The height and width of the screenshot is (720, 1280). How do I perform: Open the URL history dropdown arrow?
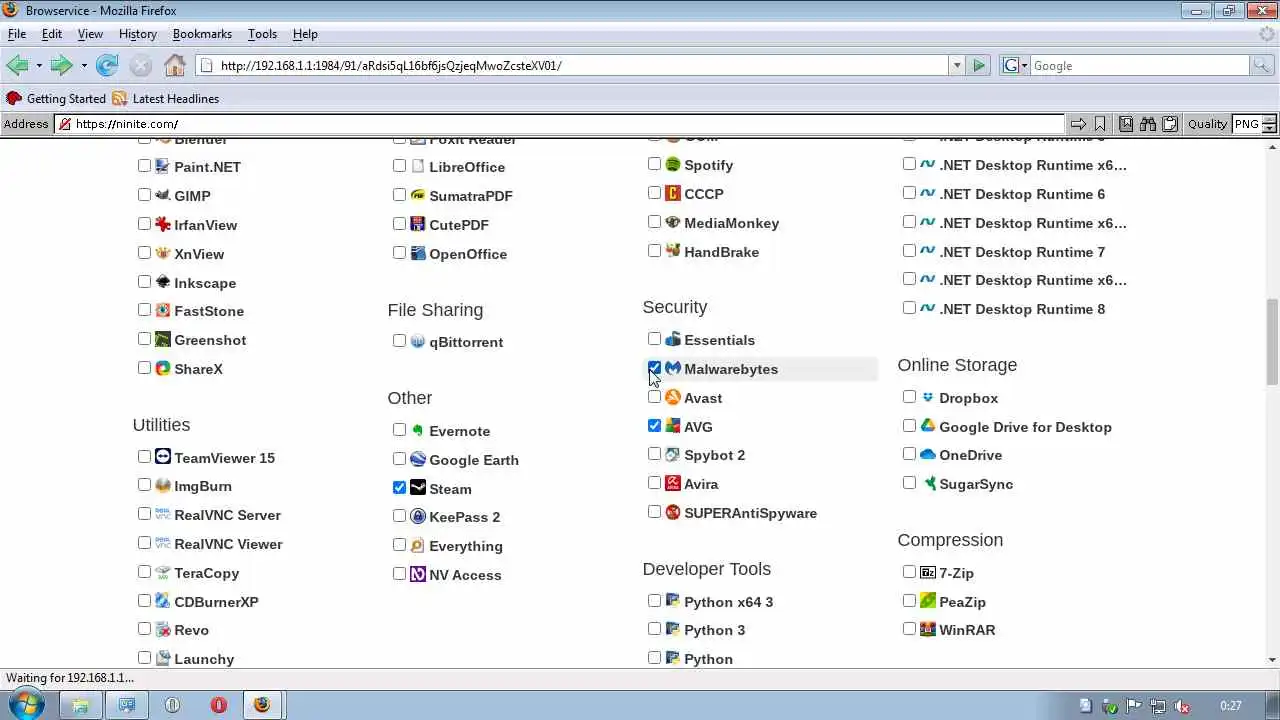(957, 66)
